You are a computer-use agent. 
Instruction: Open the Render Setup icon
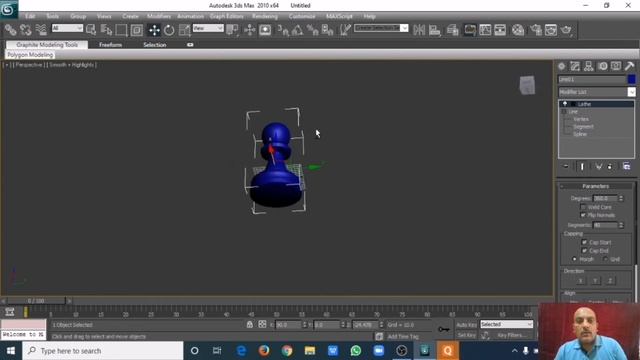tap(536, 30)
